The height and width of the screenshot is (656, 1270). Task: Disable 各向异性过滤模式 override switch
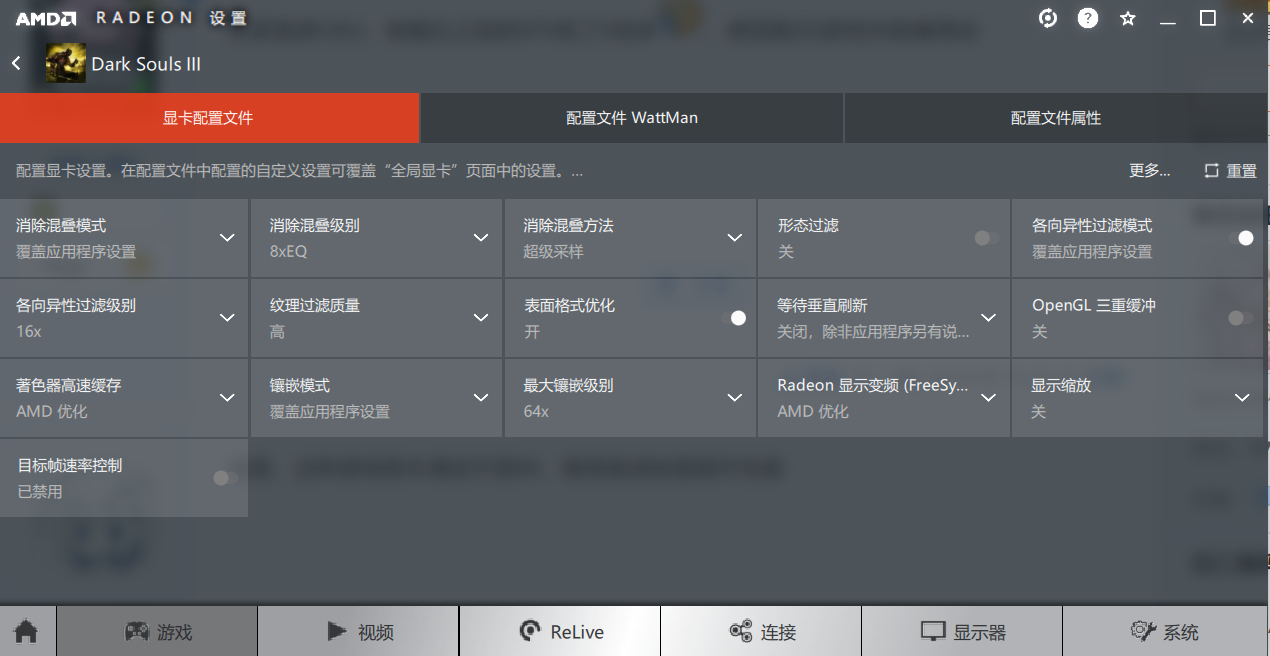(1241, 238)
